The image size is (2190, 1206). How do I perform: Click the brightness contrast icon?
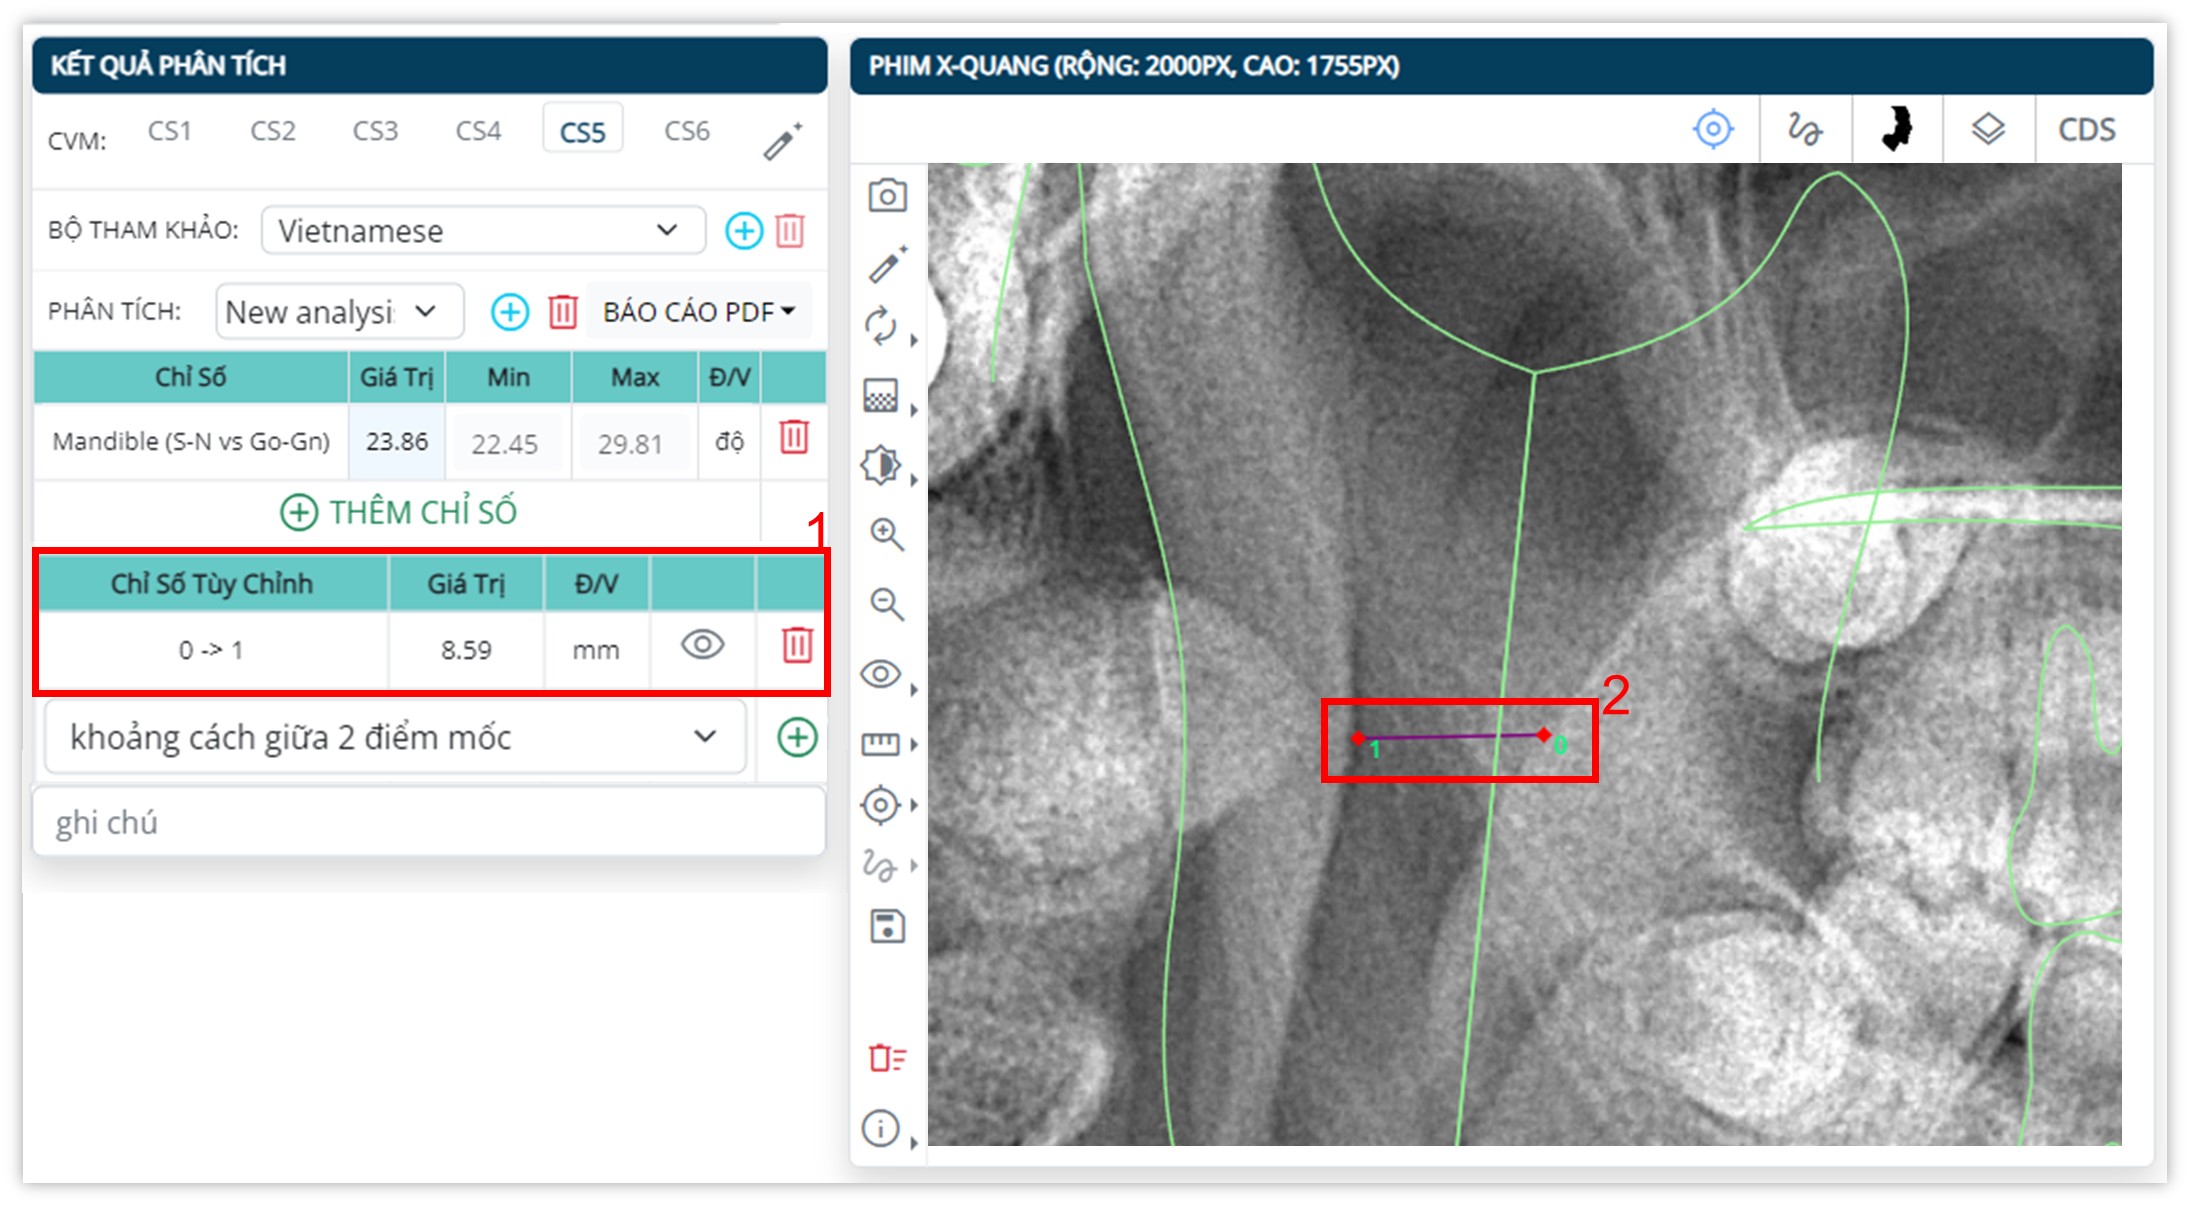pyautogui.click(x=880, y=465)
